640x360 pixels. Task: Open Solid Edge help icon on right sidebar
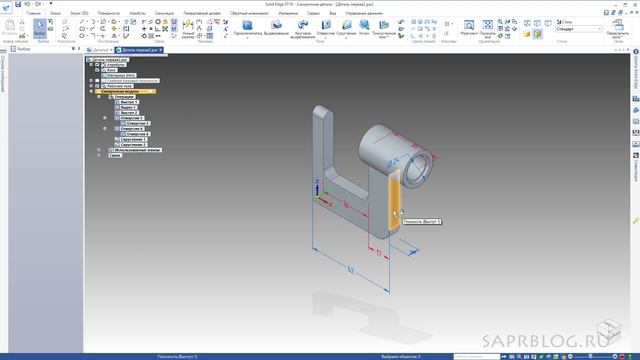tap(636, 52)
